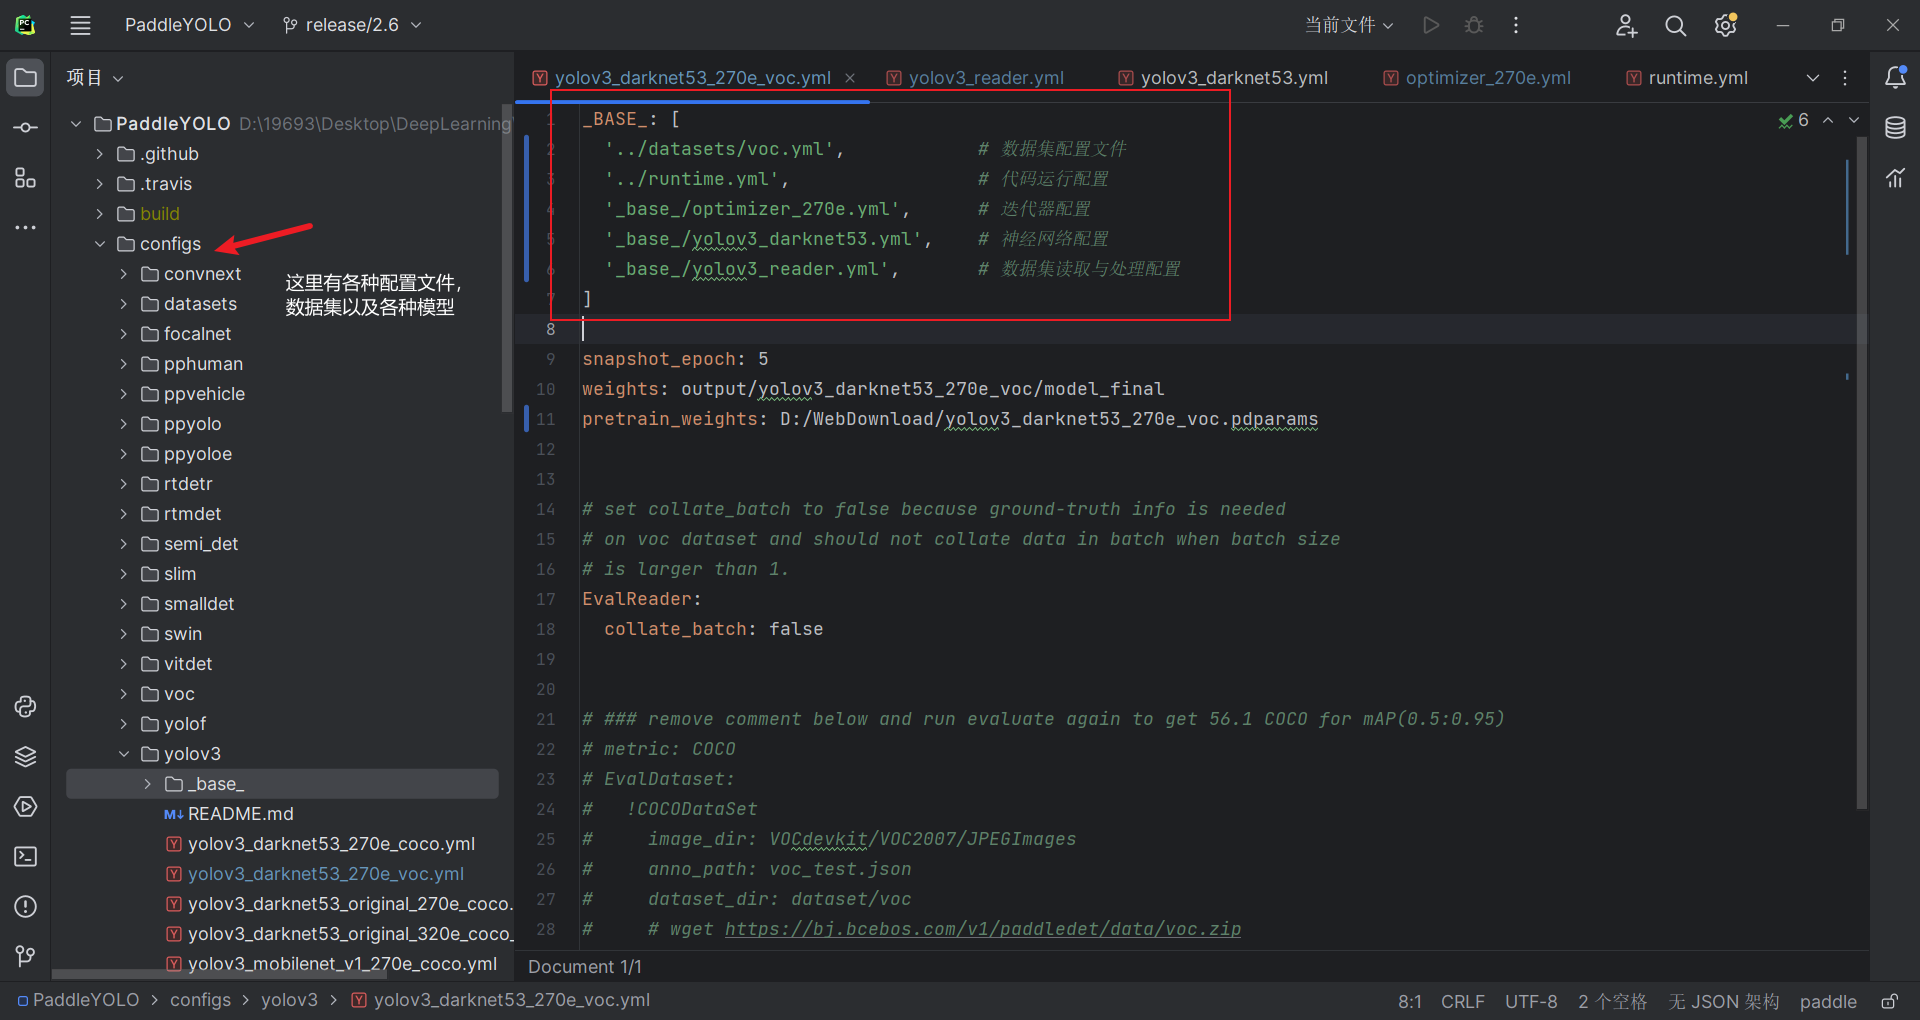Click yolov3 breadcrumb in navigation bar
The height and width of the screenshot is (1020, 1920).
tap(289, 1000)
